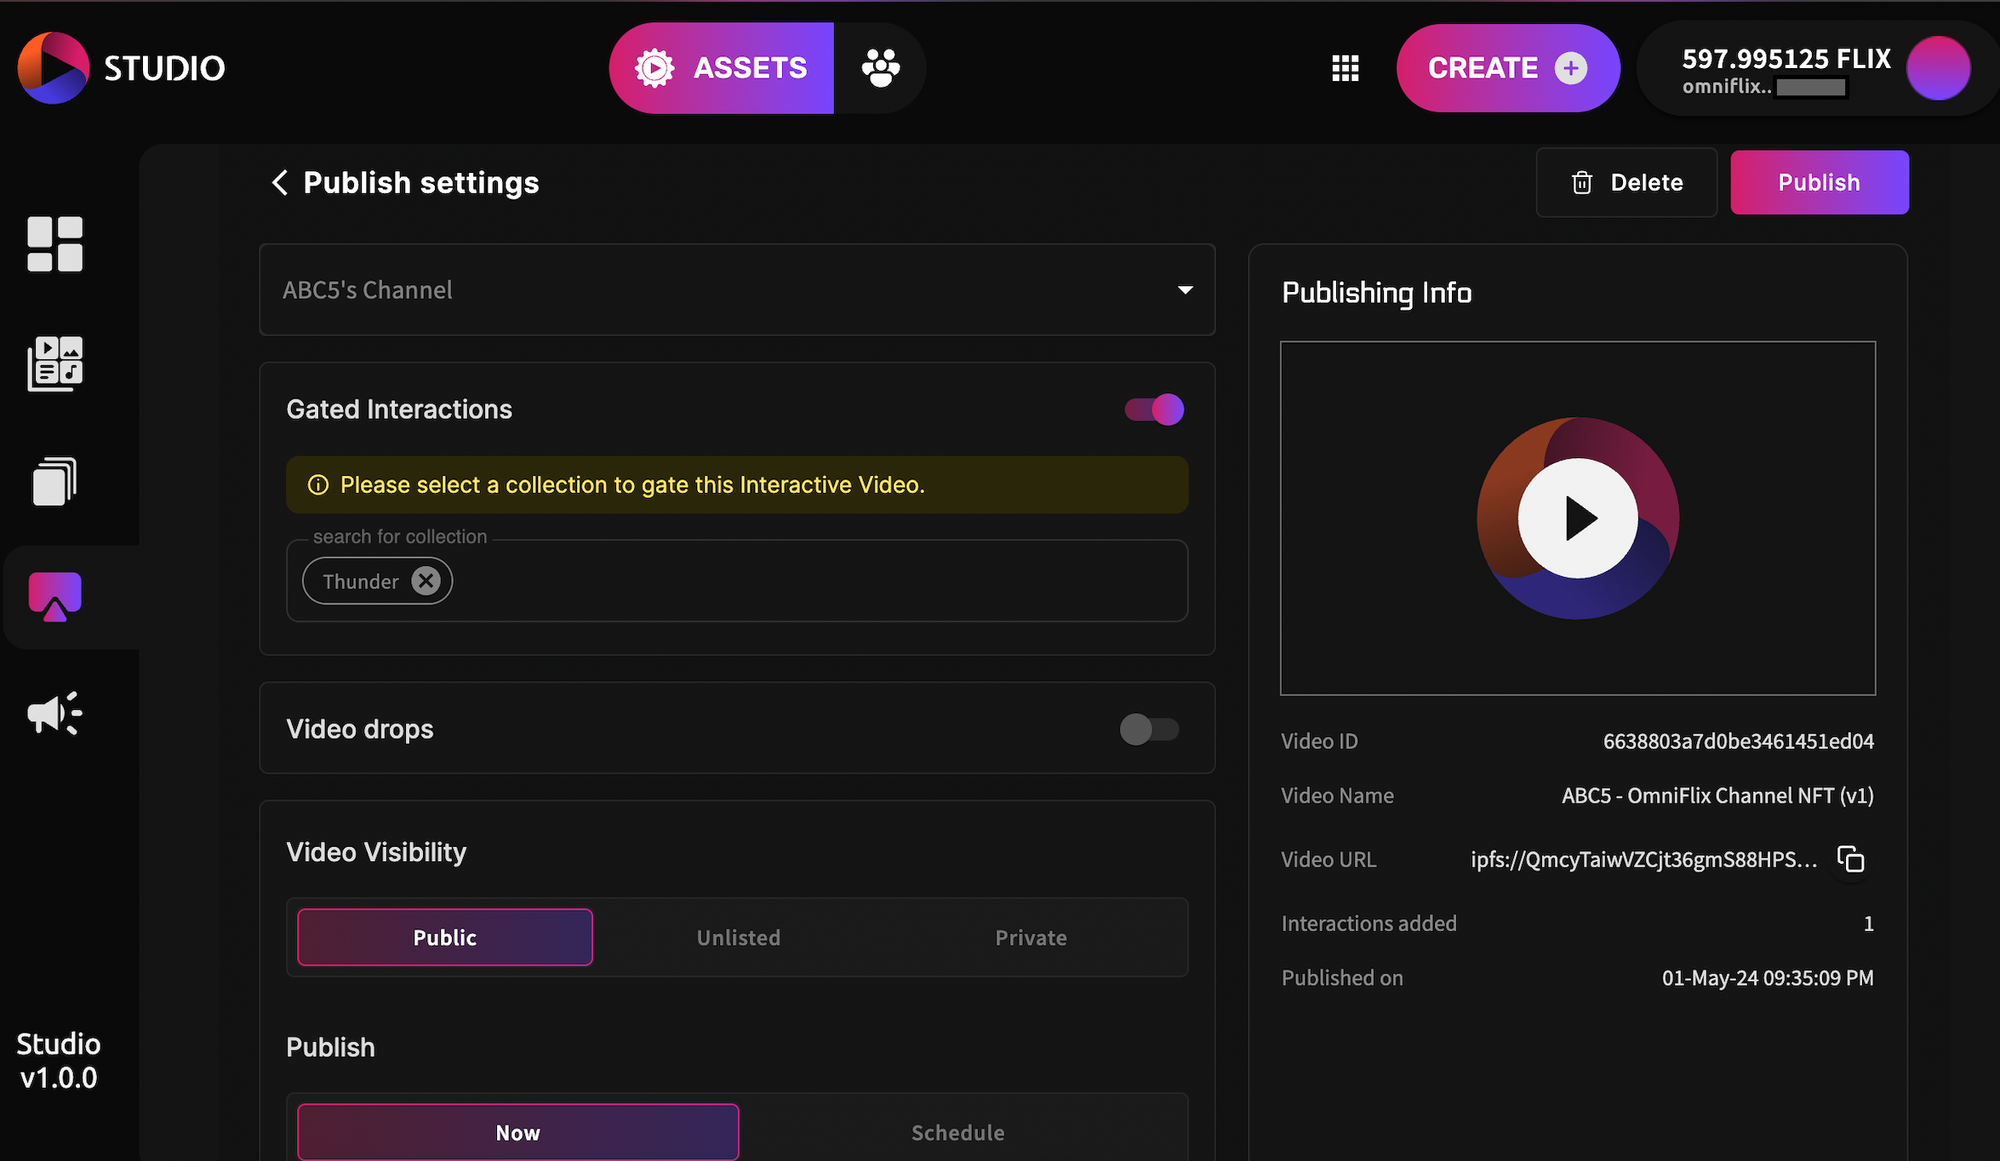The height and width of the screenshot is (1161, 2000).
Task: Open the account profile avatar
Action: 1938,68
